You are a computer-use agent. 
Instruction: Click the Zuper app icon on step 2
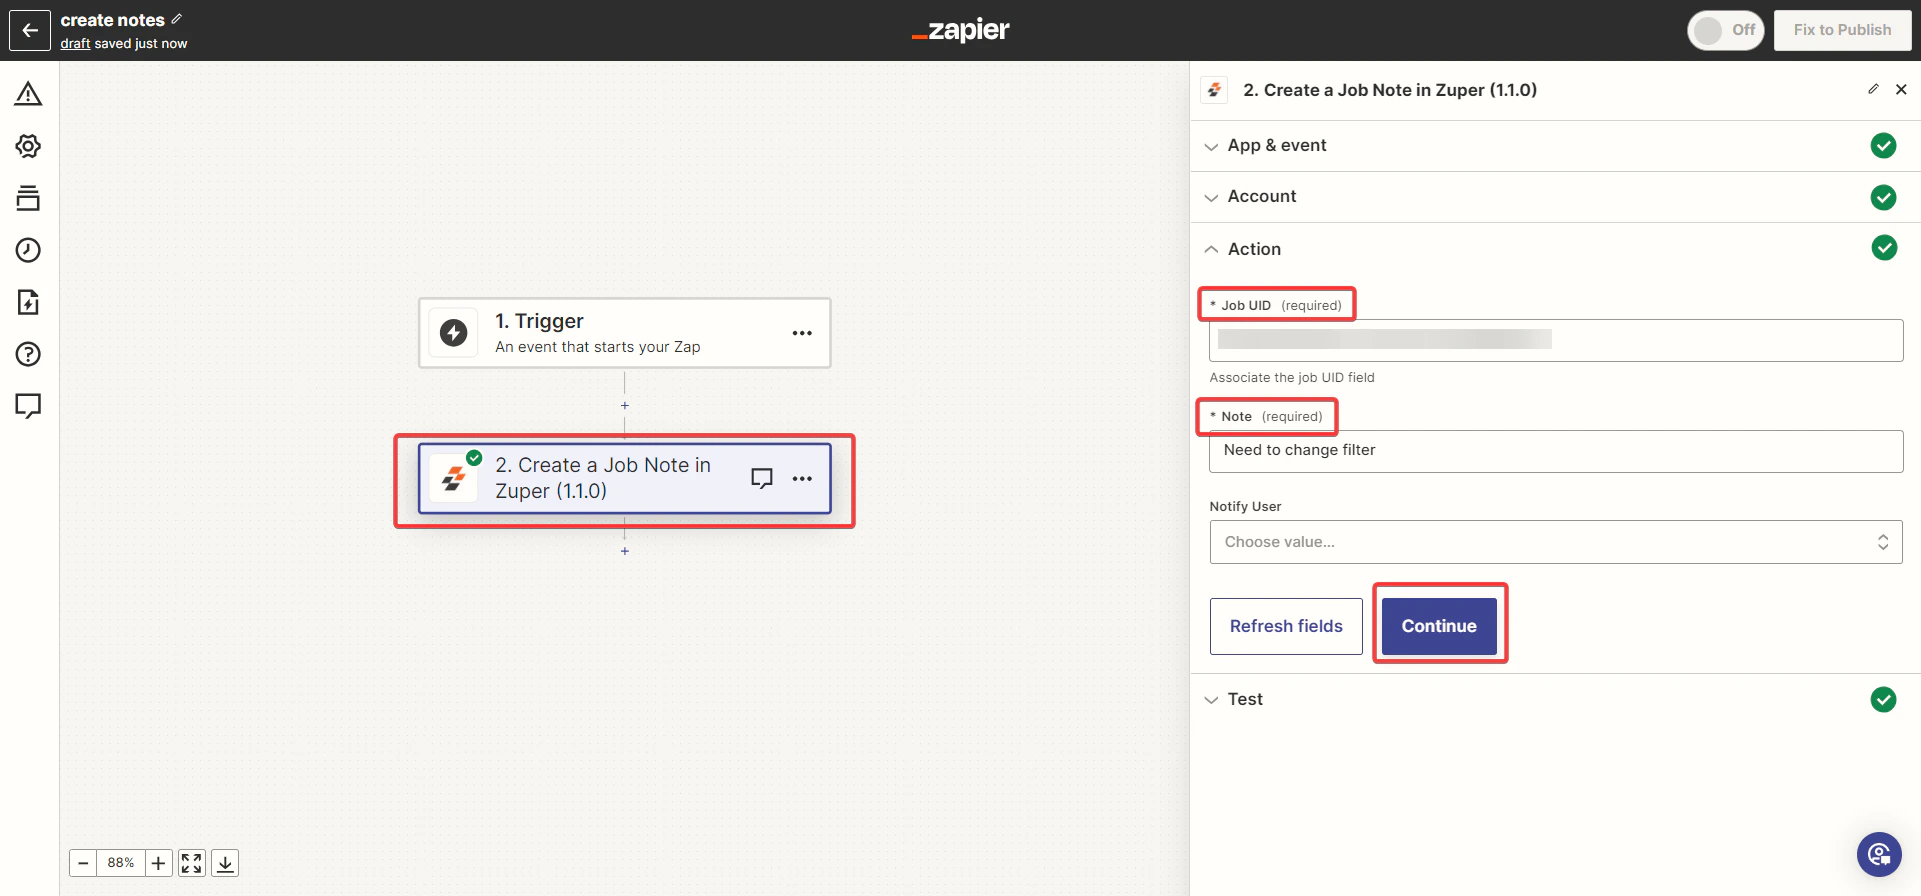(453, 479)
